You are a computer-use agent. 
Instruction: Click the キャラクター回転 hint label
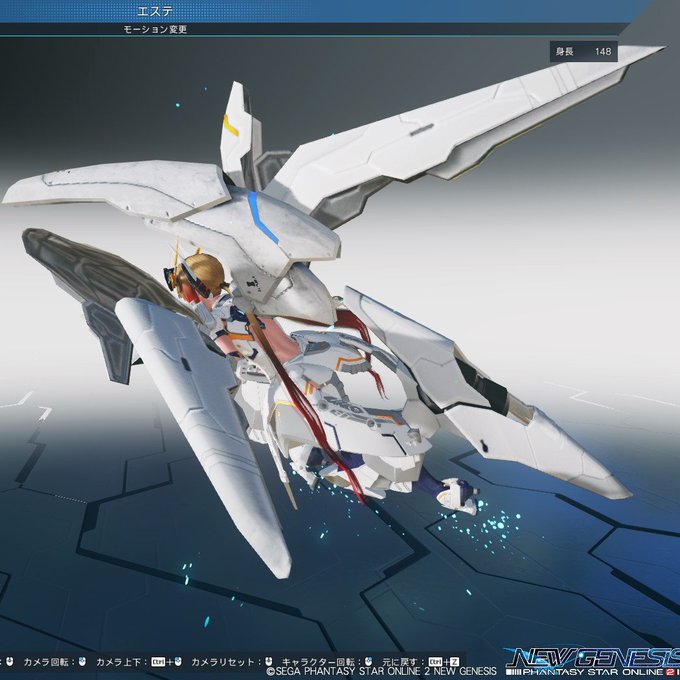pyautogui.click(x=318, y=662)
